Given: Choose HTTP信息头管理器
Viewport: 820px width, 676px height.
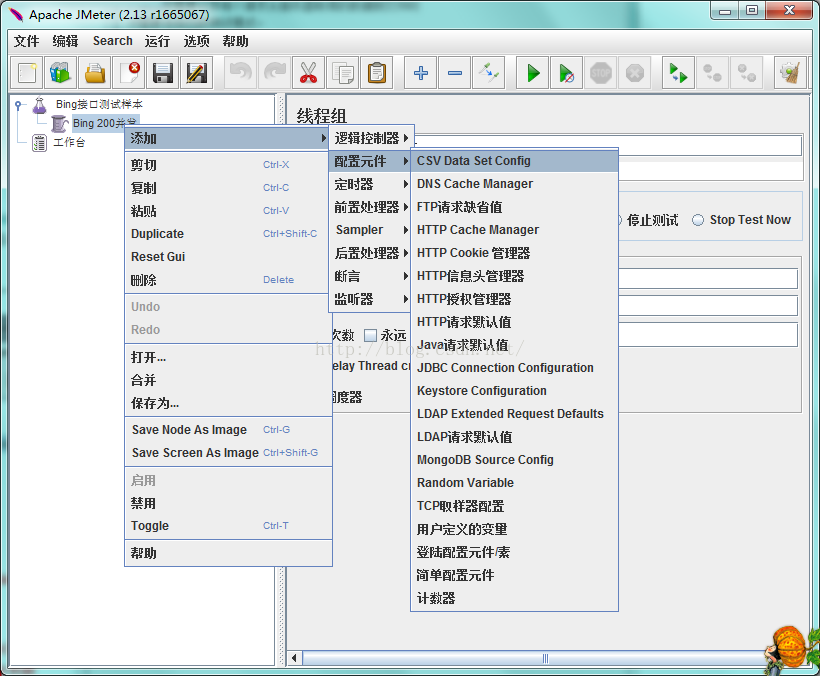Looking at the screenshot, I should (515, 276).
